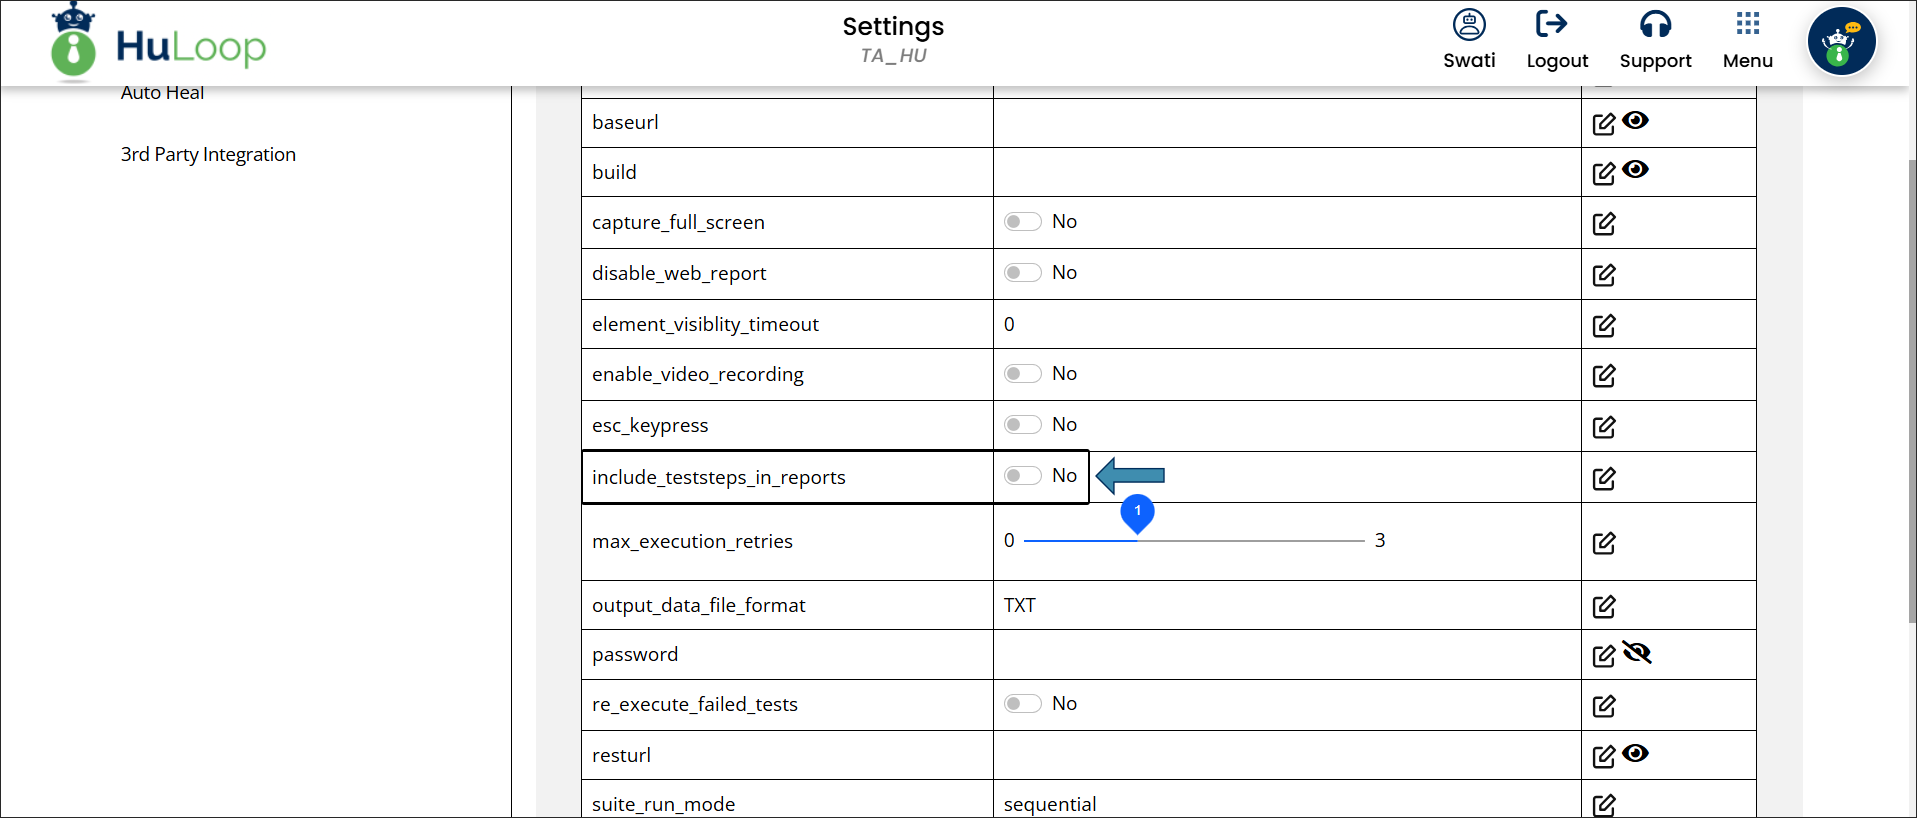Show the hidden password value
Image resolution: width=1917 pixels, height=818 pixels.
coord(1636,653)
